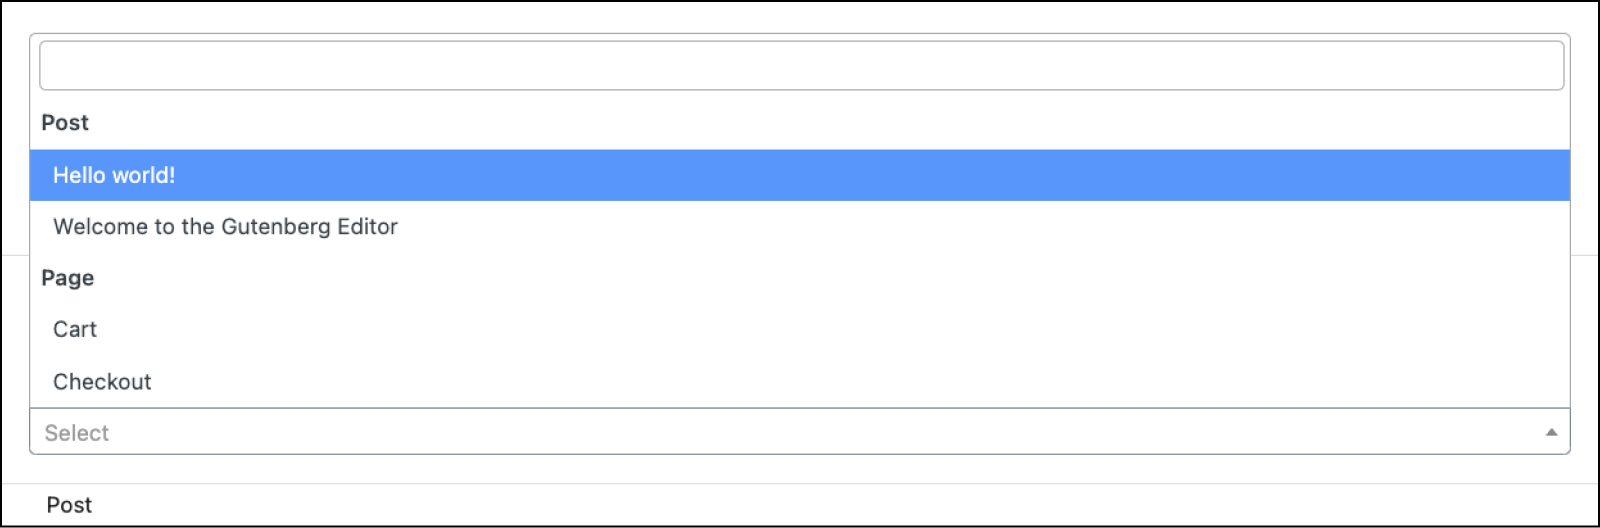Collapse the dropdown using the arrow icon
Image resolution: width=1600 pixels, height=528 pixels.
click(1551, 433)
